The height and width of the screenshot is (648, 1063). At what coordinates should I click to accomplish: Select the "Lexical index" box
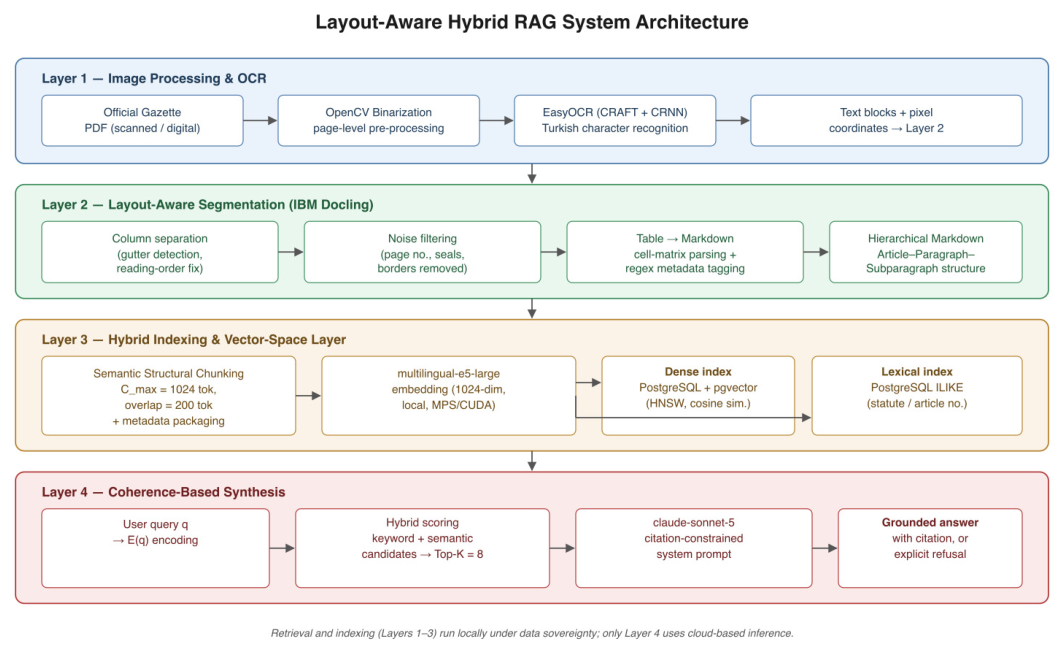click(x=917, y=396)
